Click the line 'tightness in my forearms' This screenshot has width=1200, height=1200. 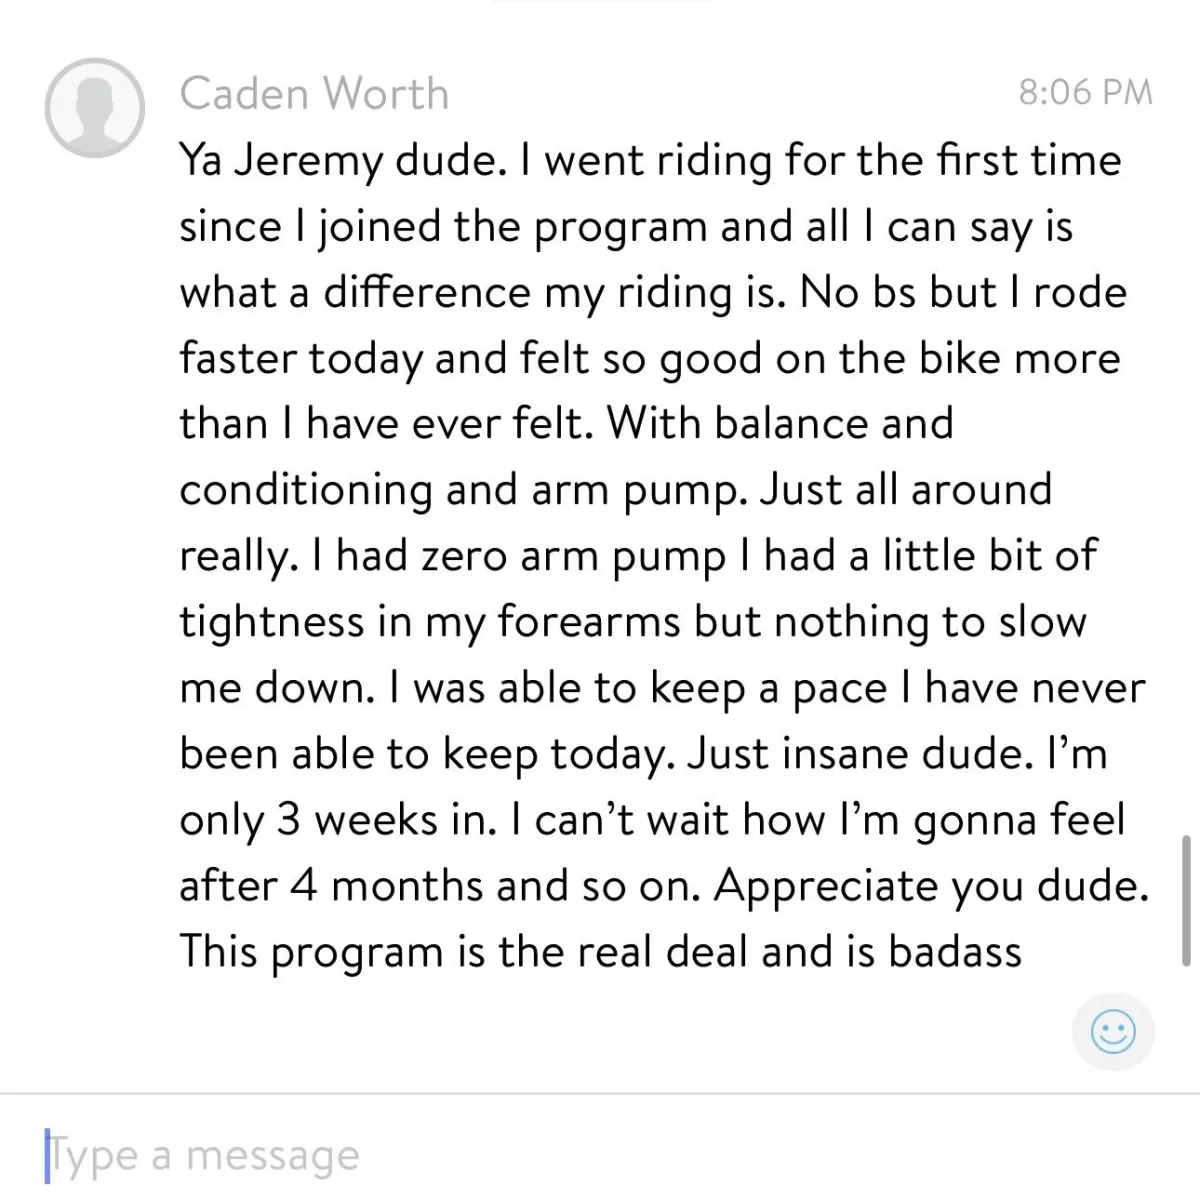(633, 623)
